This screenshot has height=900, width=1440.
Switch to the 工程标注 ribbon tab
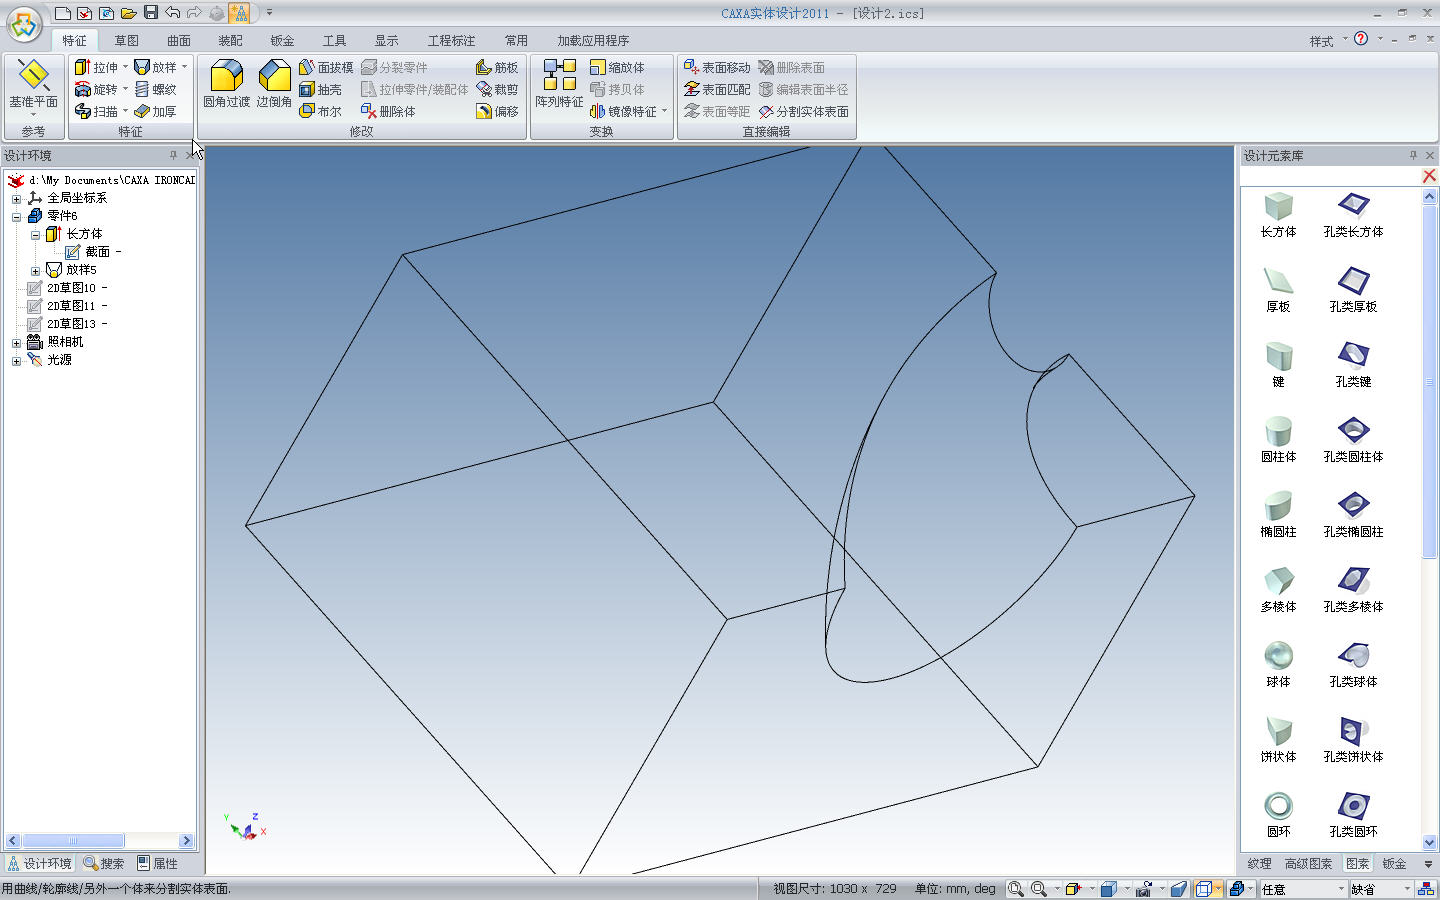point(451,41)
